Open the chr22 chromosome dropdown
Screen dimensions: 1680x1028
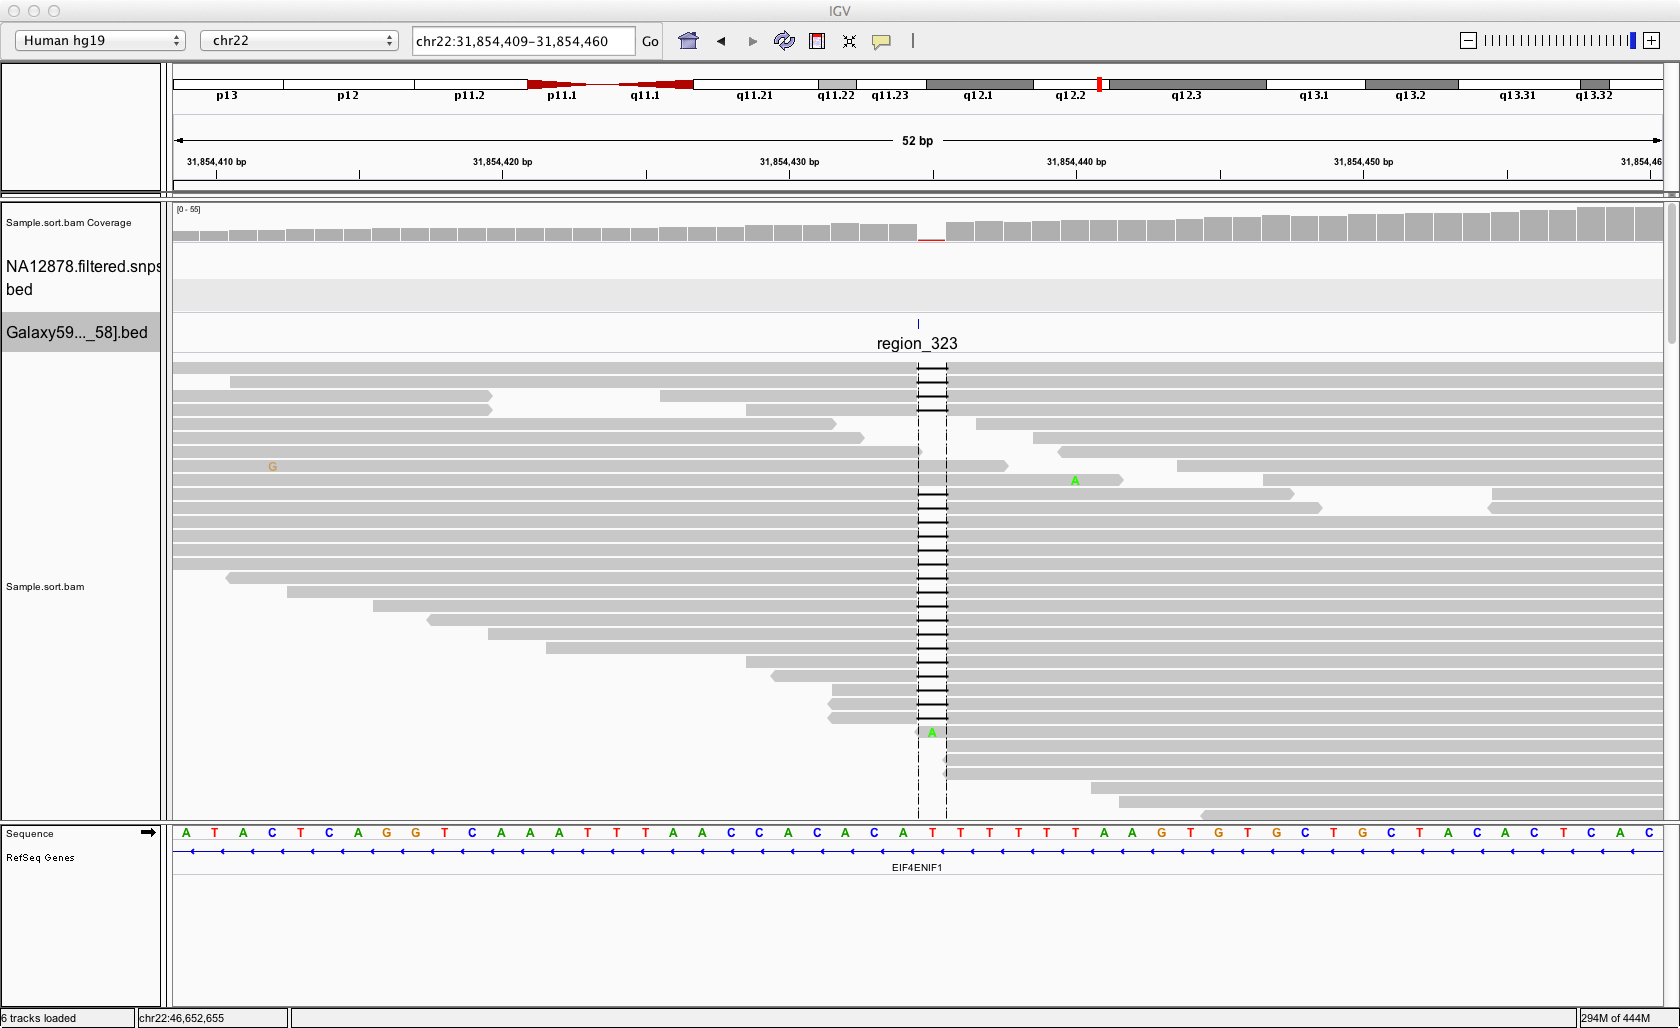[x=299, y=41]
